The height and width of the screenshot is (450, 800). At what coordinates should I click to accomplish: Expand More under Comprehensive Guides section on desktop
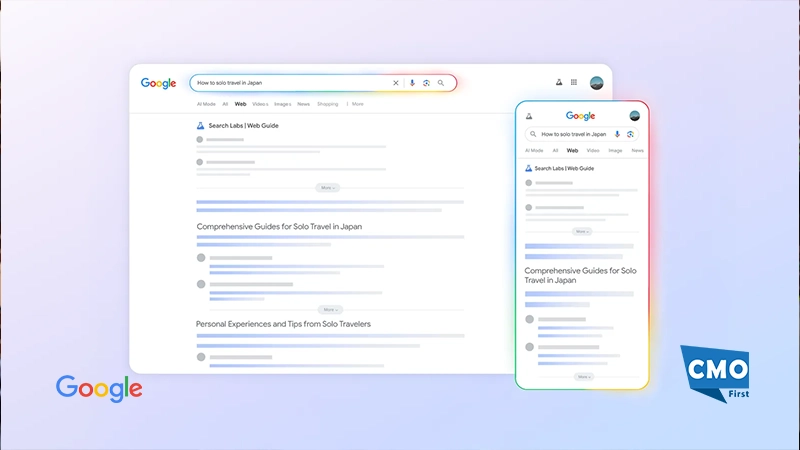pos(330,310)
